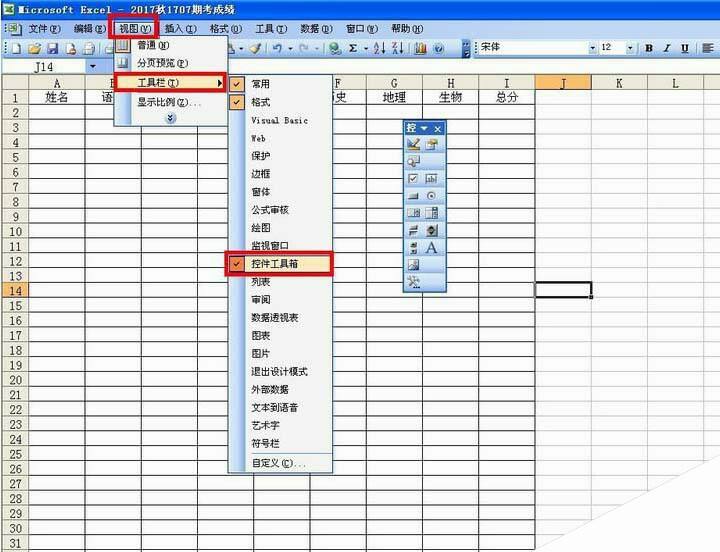Open the font size dropdown arrow
Screen dimensions: 720x552
click(x=630, y=48)
